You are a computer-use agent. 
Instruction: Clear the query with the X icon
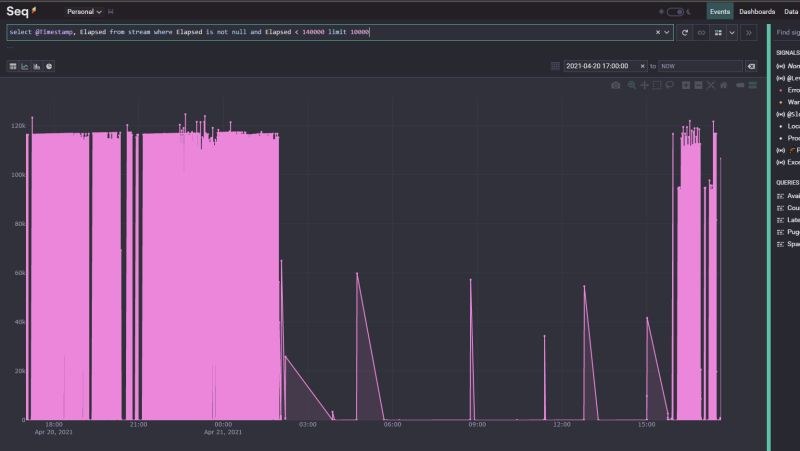pyautogui.click(x=658, y=32)
